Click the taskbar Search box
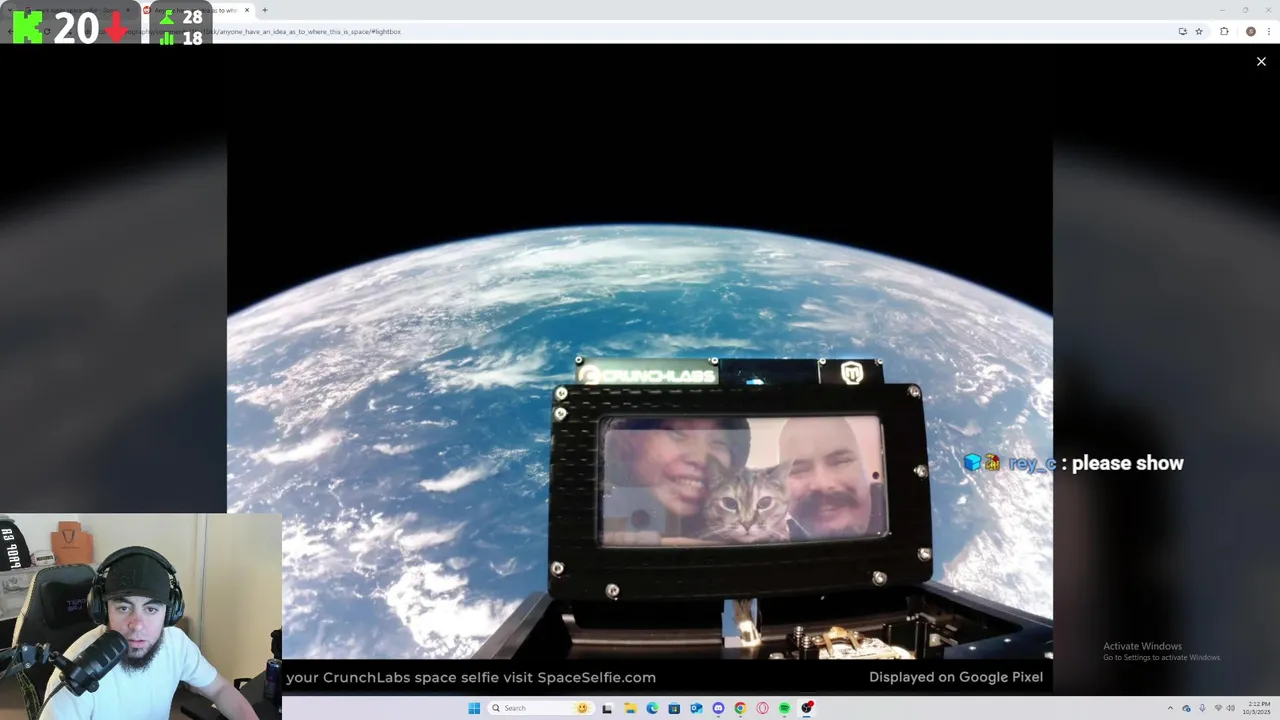 540,708
